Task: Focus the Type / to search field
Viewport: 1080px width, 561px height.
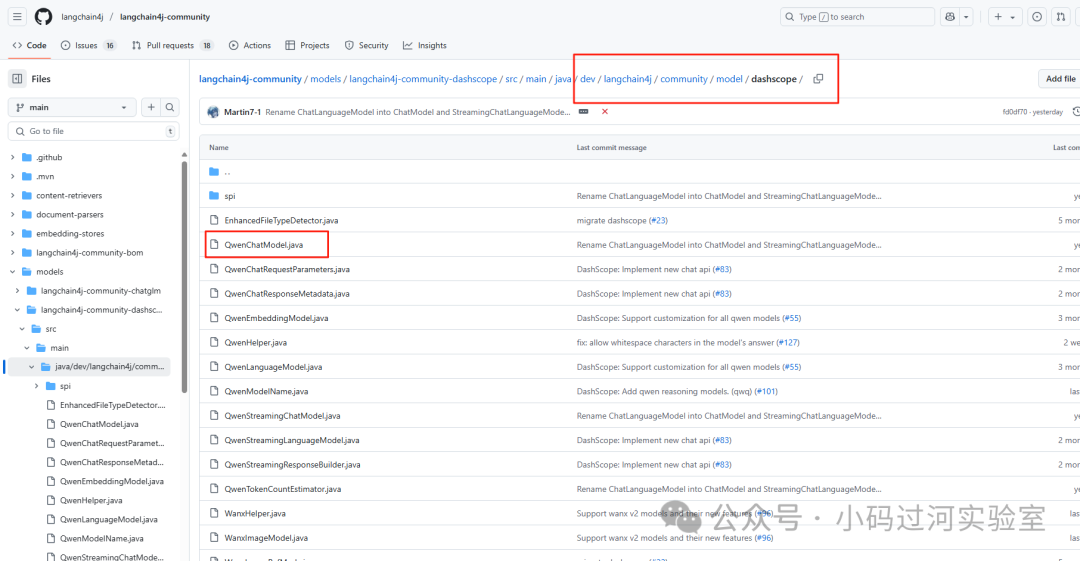Action: pyautogui.click(x=857, y=17)
